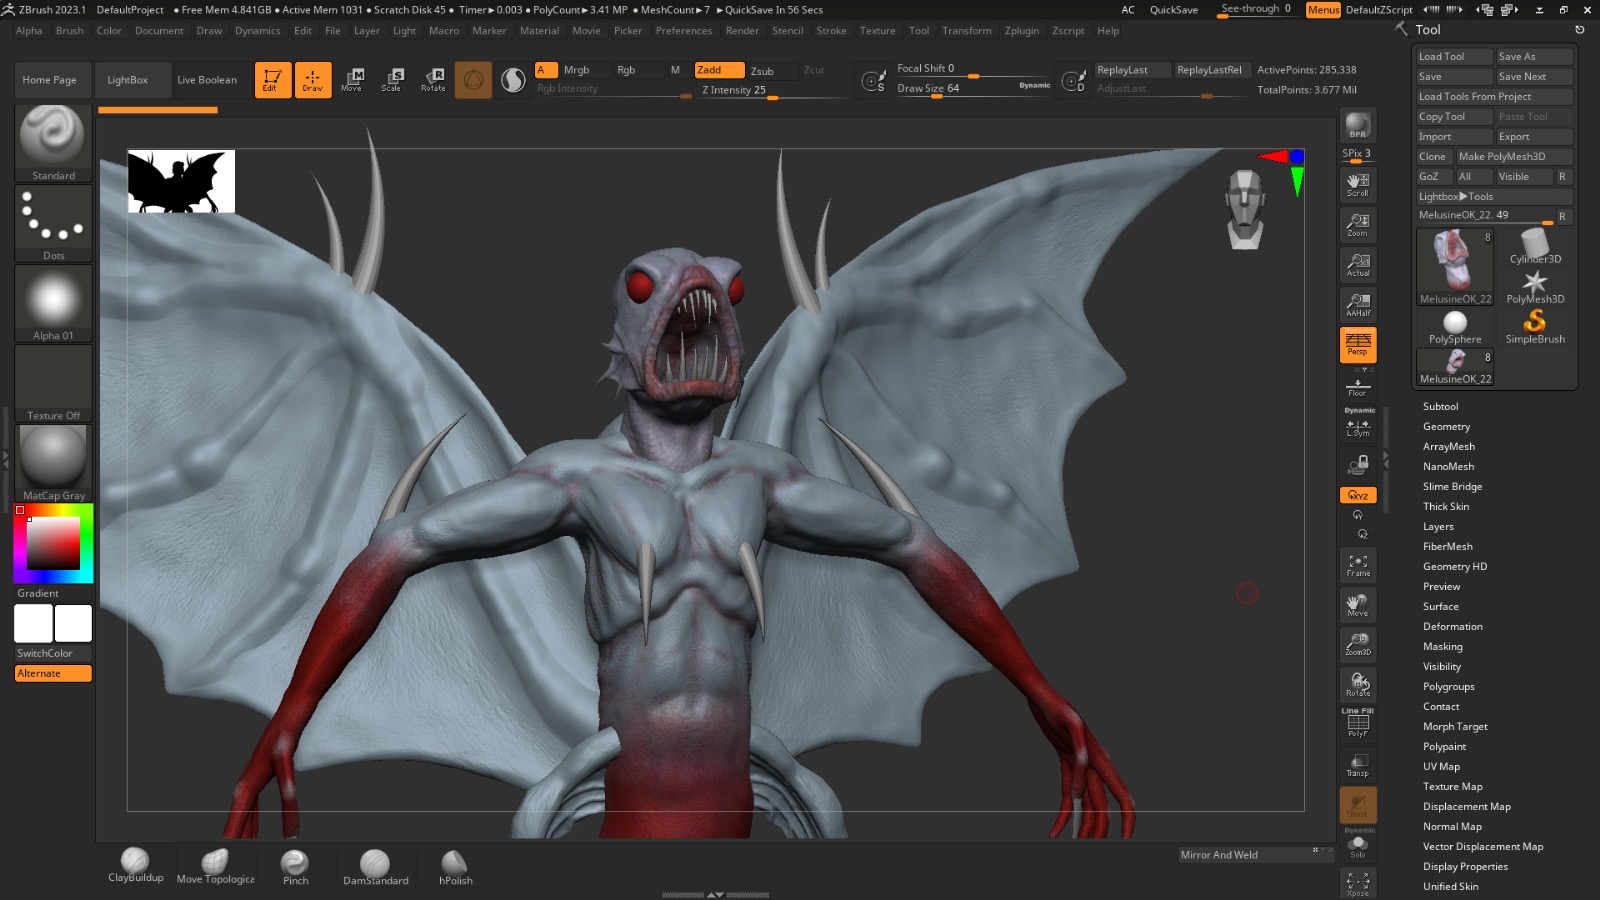Viewport: 1600px width, 900px height.
Task: Click the color picker square
Action: pos(53,543)
